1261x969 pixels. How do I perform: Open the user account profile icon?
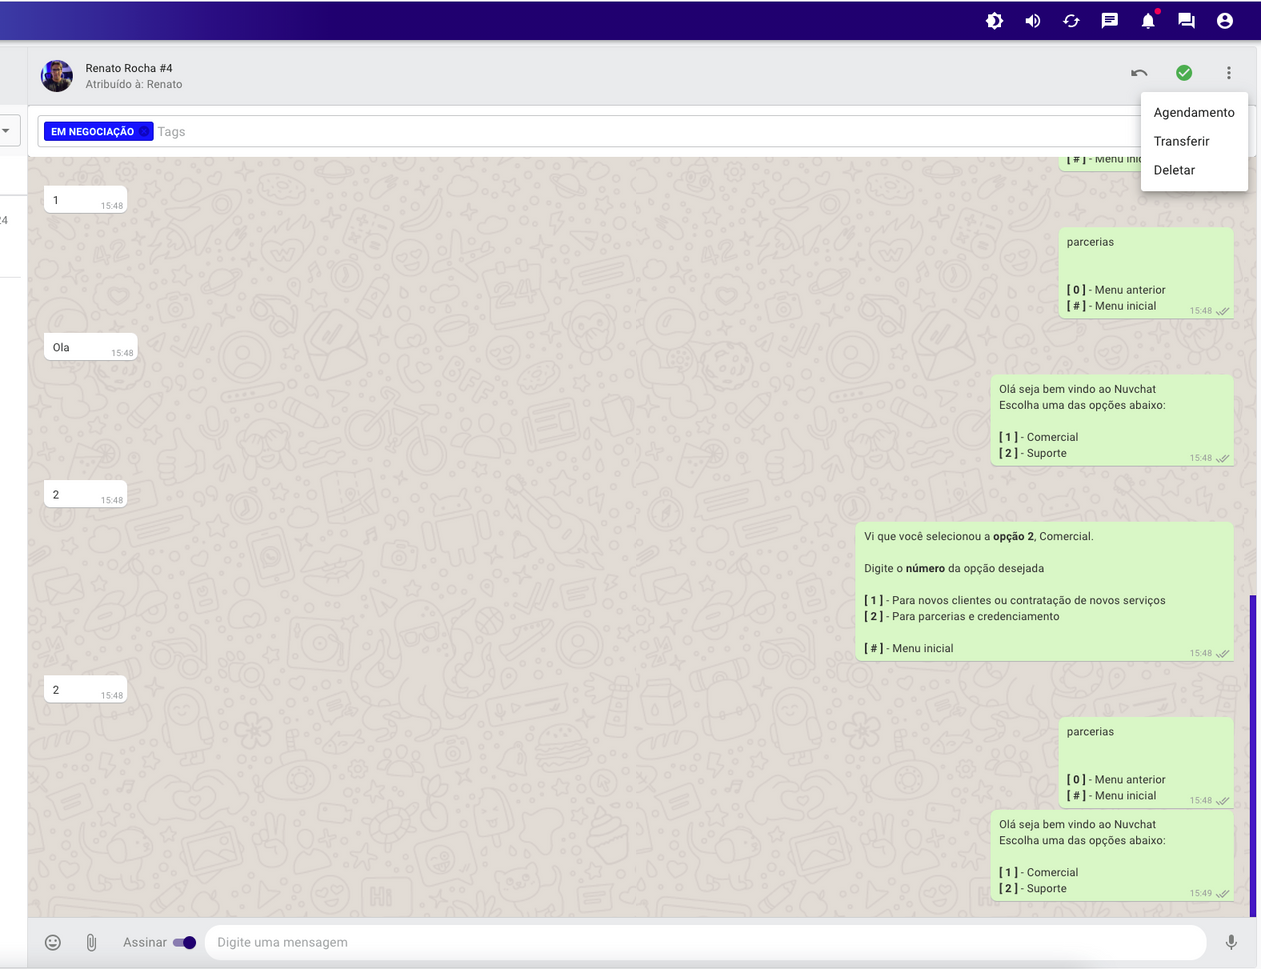pyautogui.click(x=1224, y=21)
